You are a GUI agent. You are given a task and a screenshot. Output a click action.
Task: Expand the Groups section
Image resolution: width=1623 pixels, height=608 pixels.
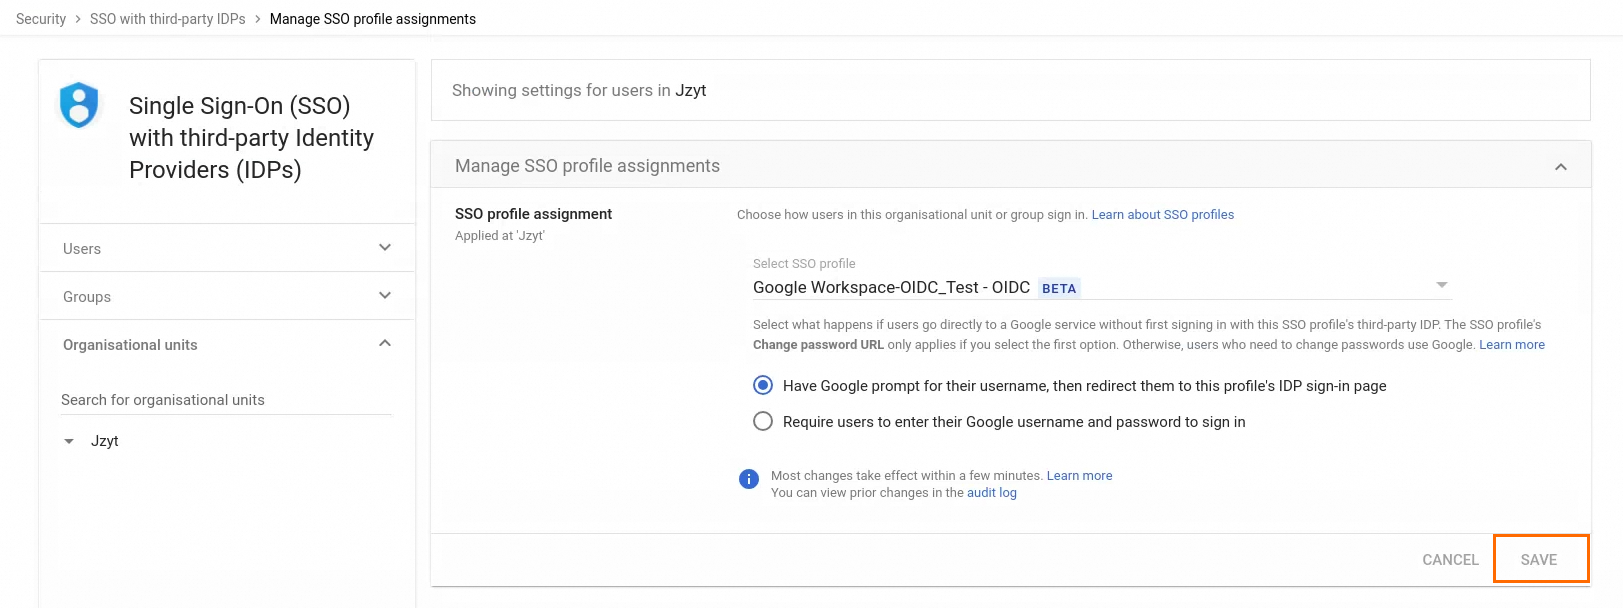227,296
